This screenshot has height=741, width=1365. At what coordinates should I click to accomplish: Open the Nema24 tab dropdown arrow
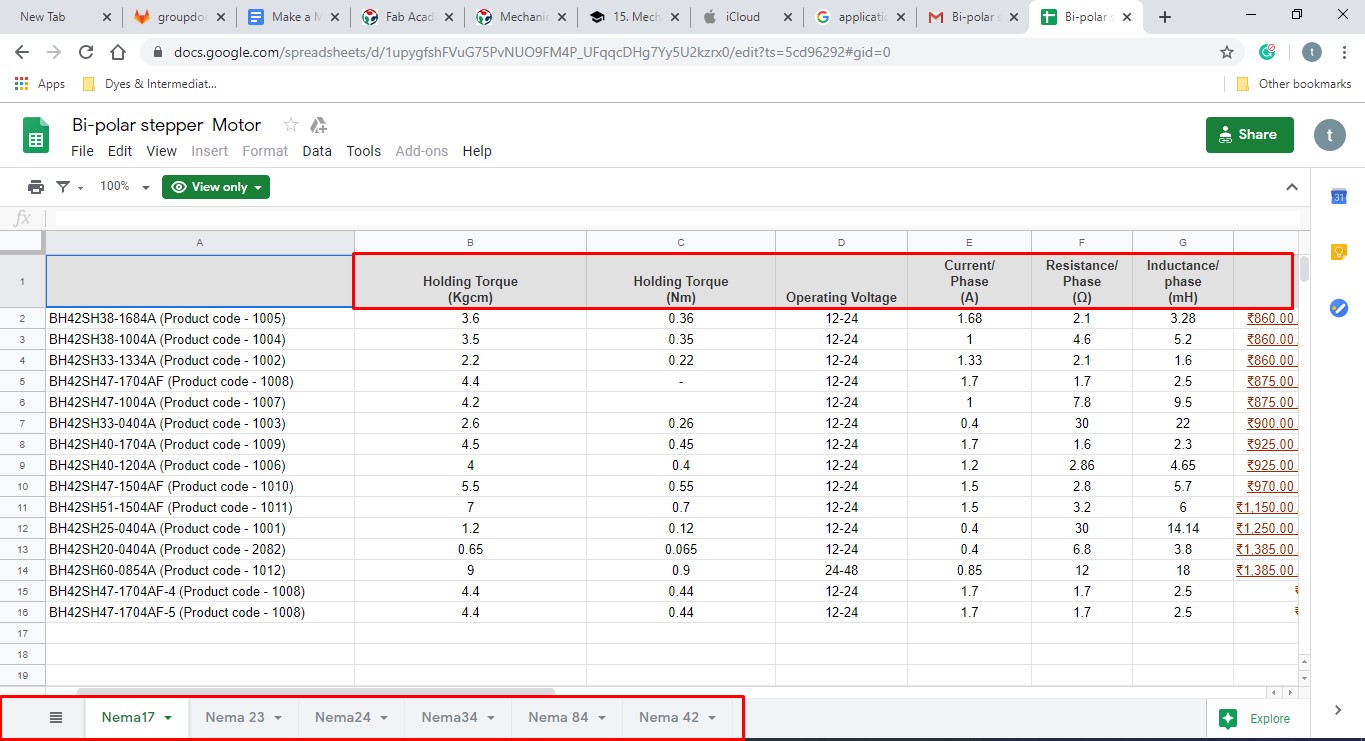tap(384, 718)
